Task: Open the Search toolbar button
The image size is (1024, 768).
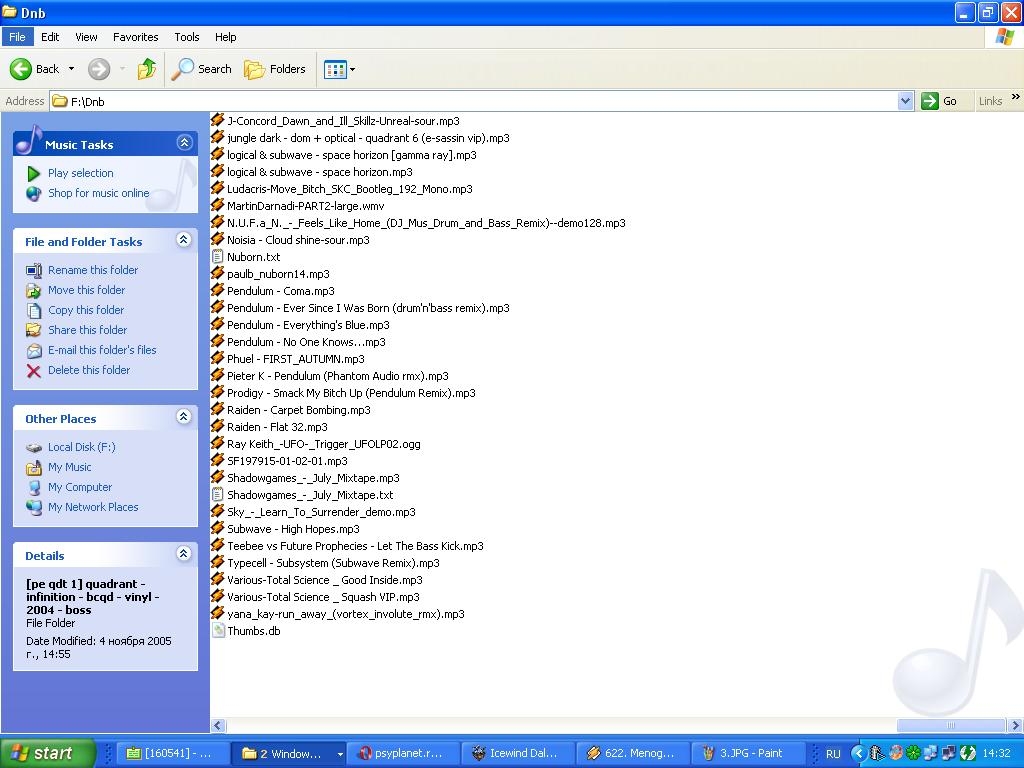Action: pos(202,69)
